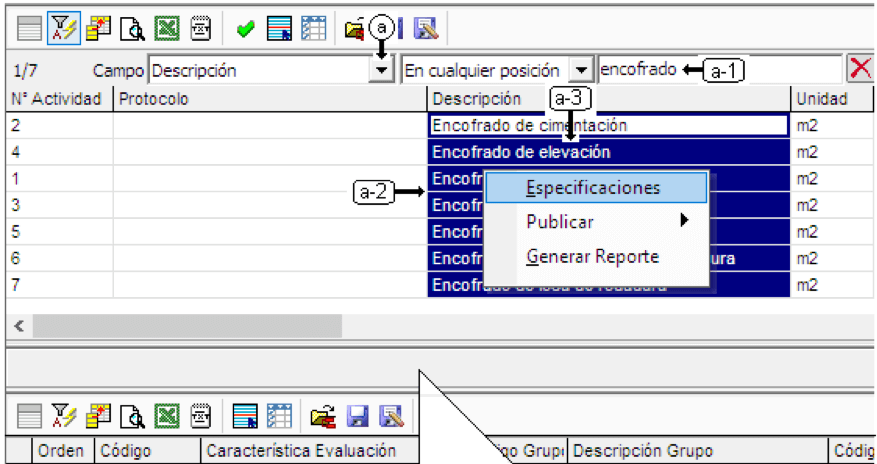Screen dimensions: 877x464
Task: Click the open folder icon in bottom toolbar
Action: pos(324,416)
